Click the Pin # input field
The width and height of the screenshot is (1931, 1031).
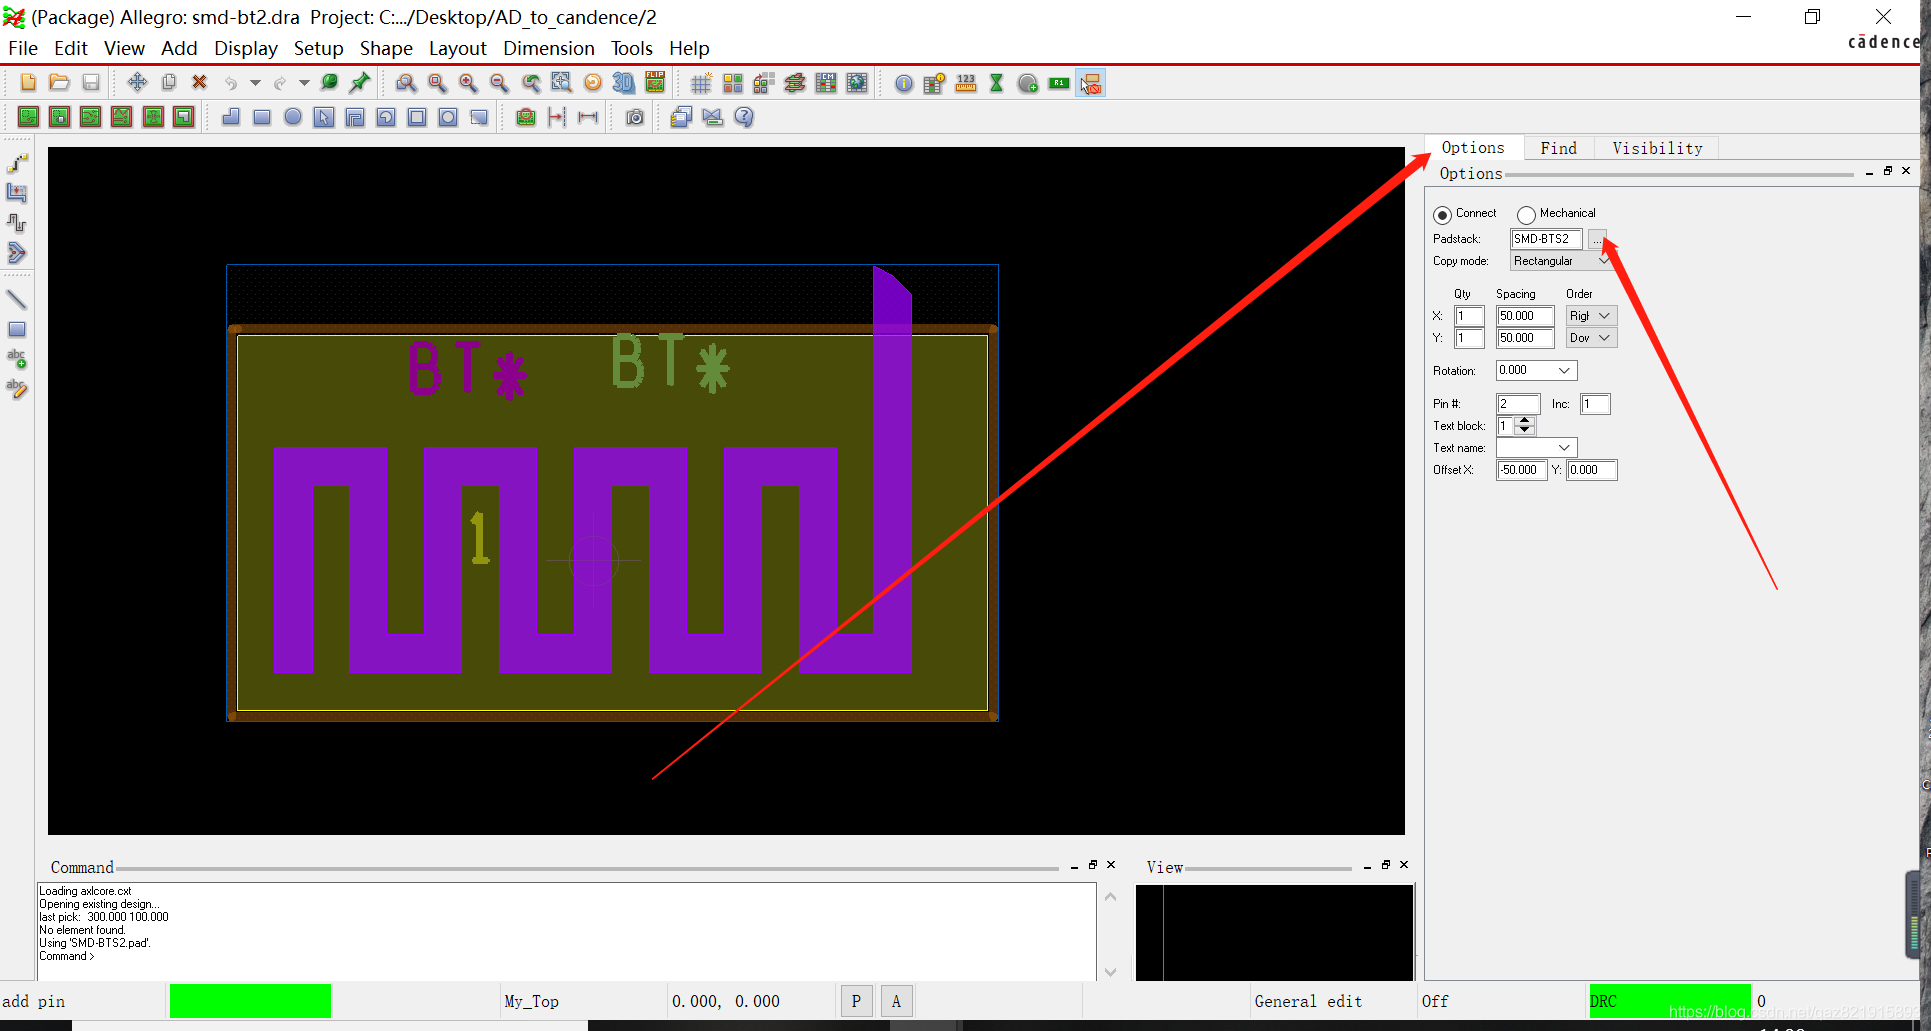1518,404
